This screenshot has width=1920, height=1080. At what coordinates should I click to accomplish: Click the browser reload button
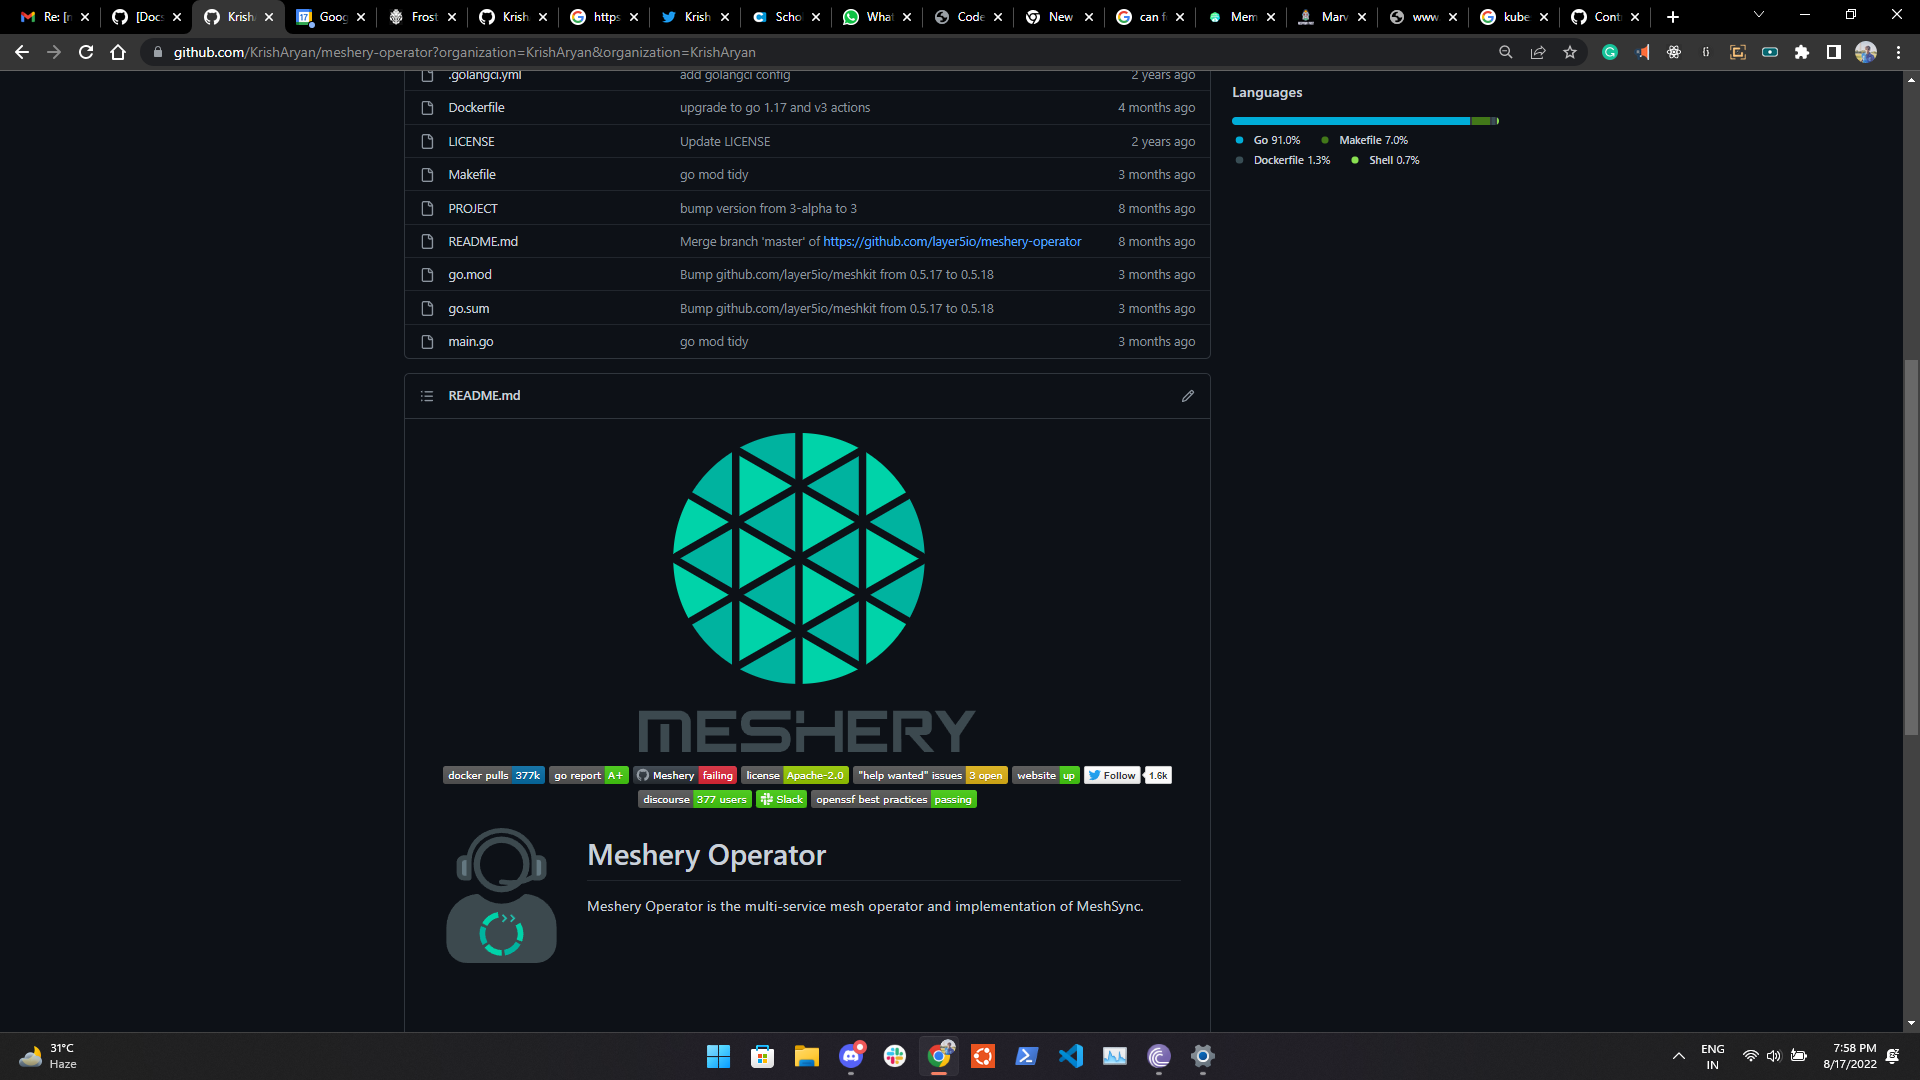pos(86,52)
